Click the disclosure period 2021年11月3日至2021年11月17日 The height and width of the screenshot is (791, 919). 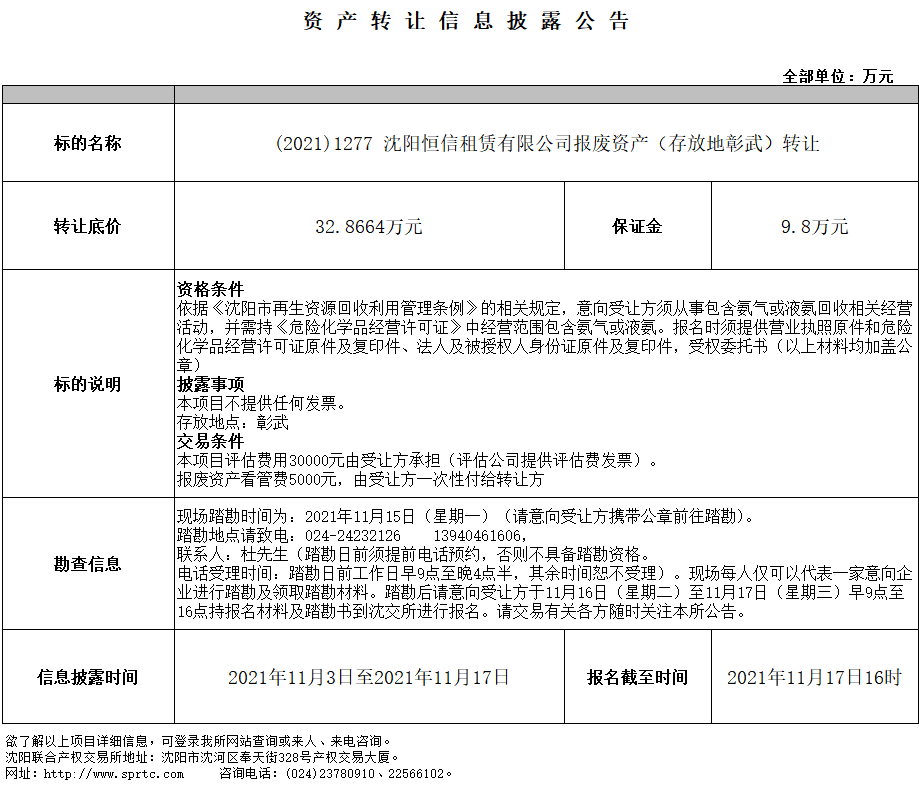(369, 677)
